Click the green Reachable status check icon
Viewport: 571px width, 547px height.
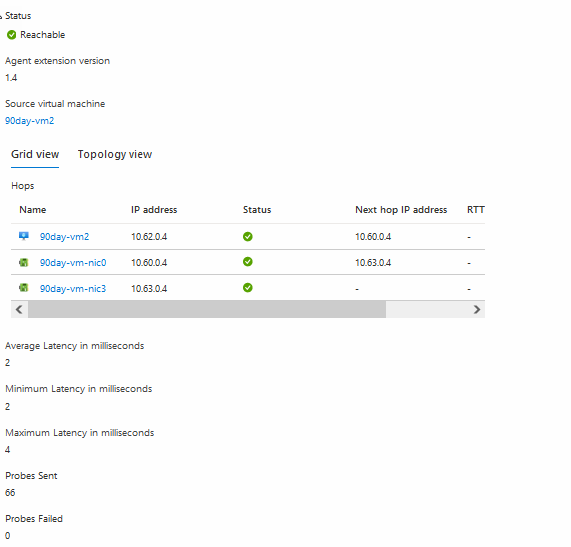[x=12, y=35]
